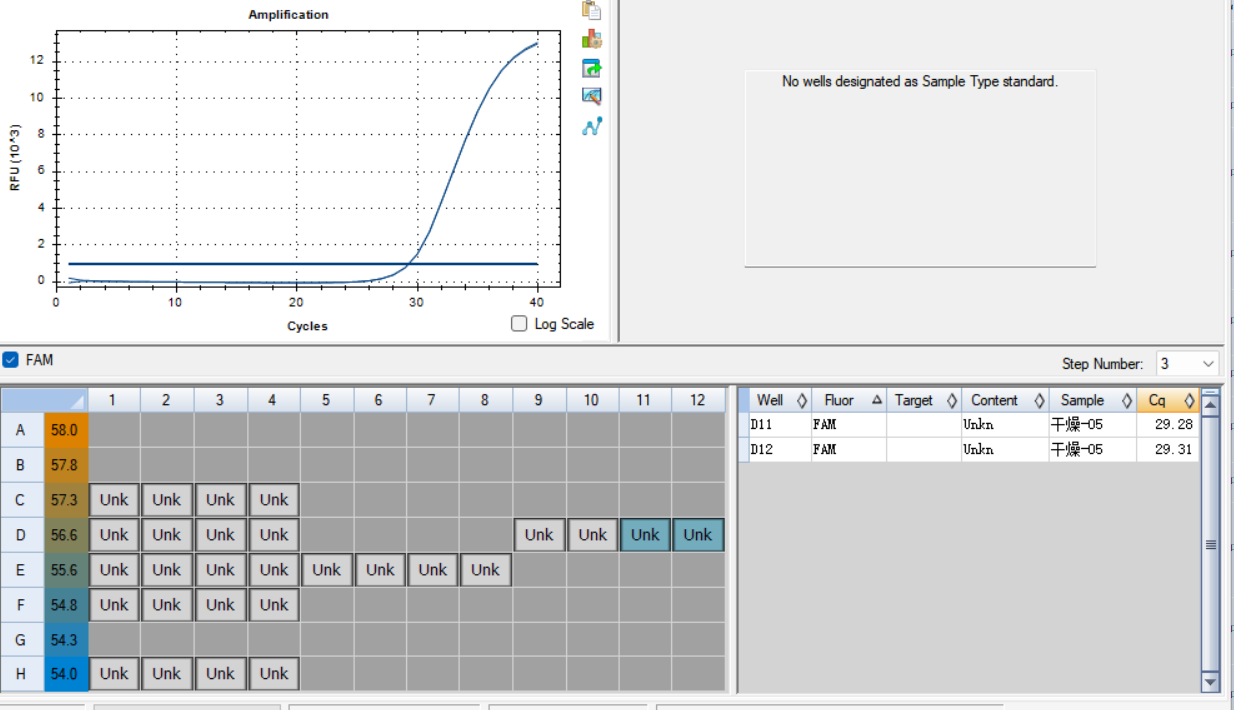Click the sort diamond on Well column

801,400
